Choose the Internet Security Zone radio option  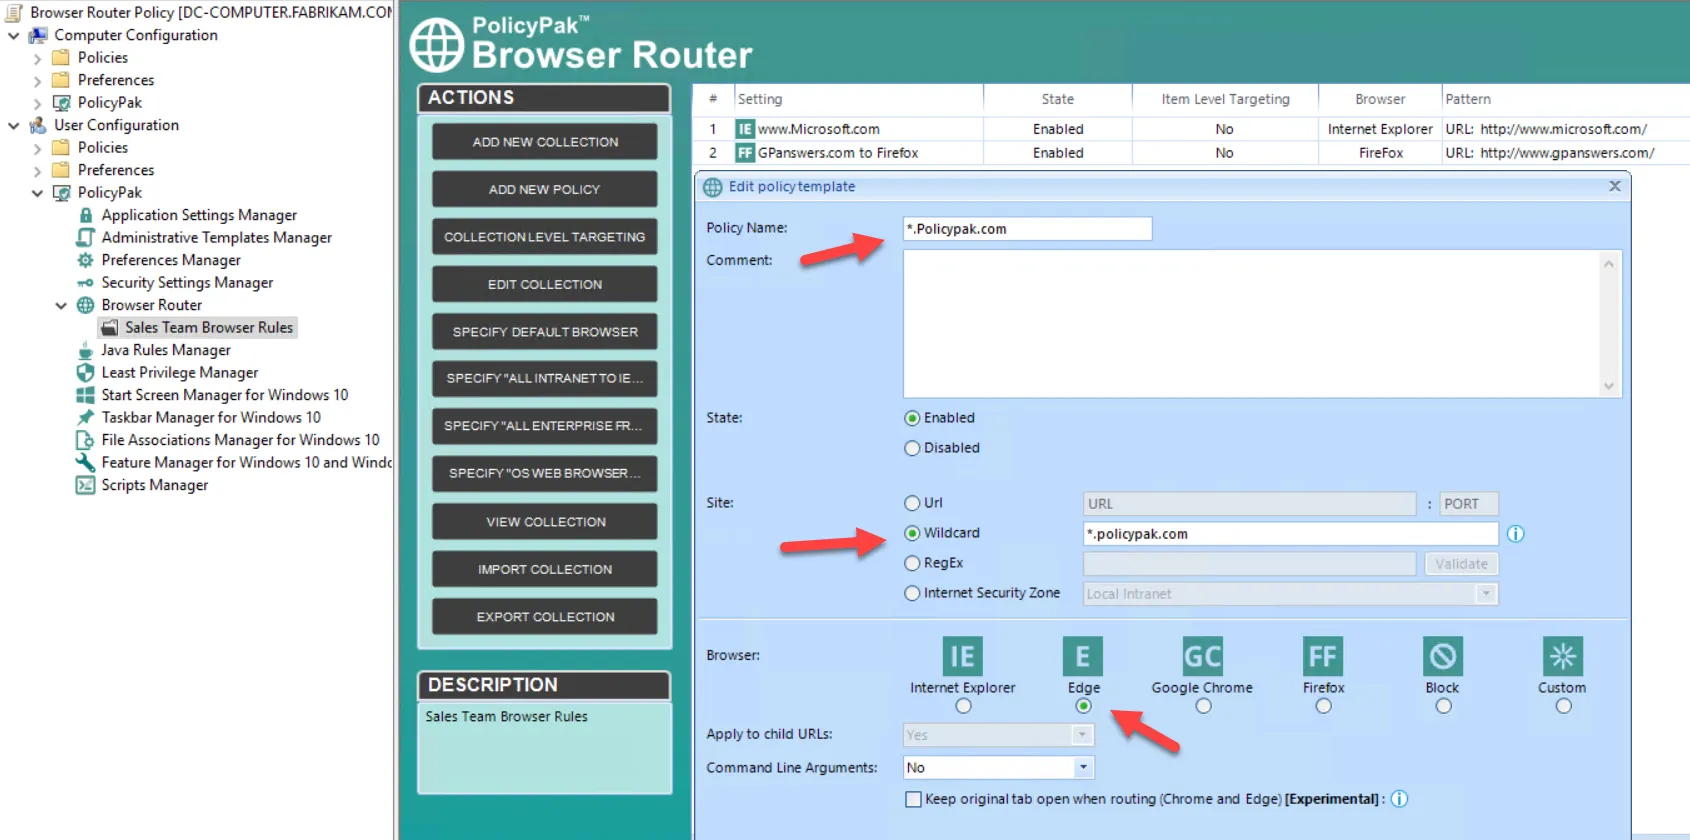click(x=912, y=593)
